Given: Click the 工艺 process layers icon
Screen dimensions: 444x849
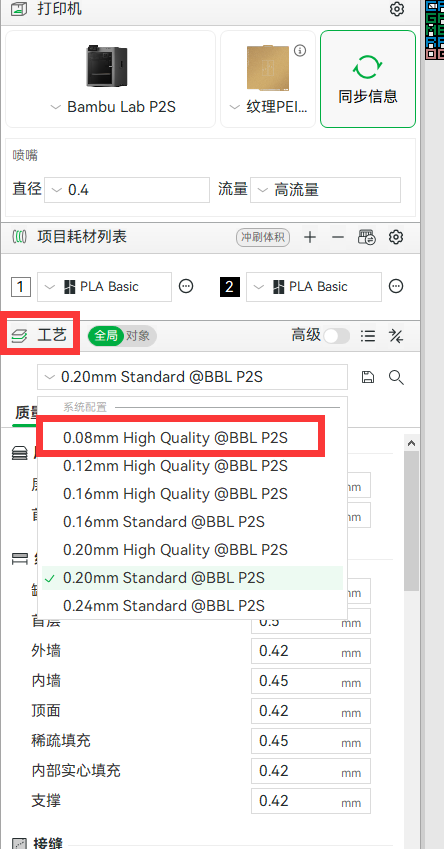Looking at the screenshot, I should [x=19, y=336].
